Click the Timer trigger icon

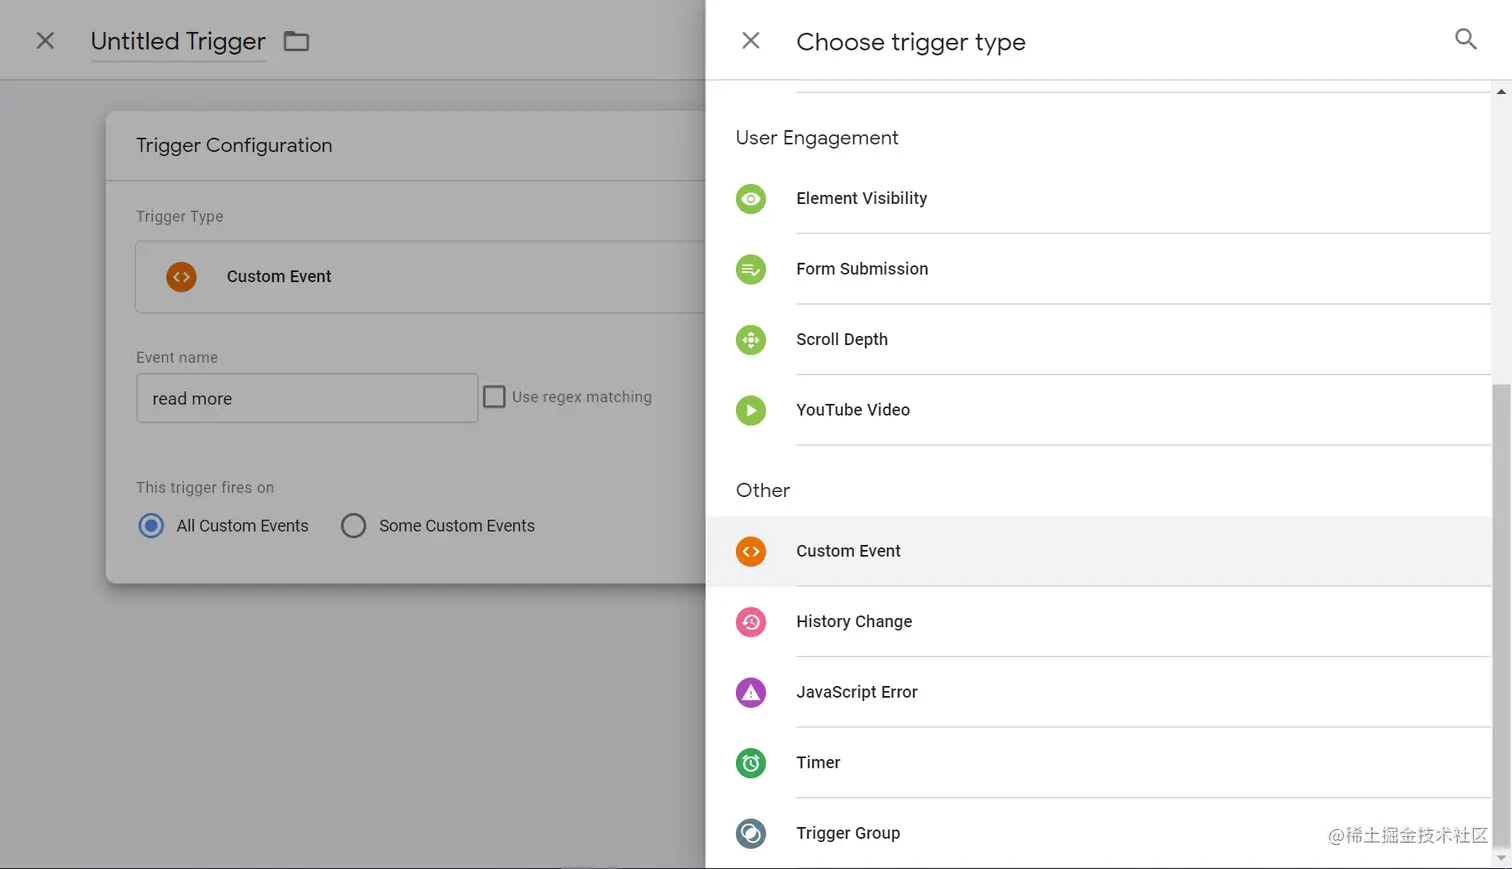coord(751,763)
